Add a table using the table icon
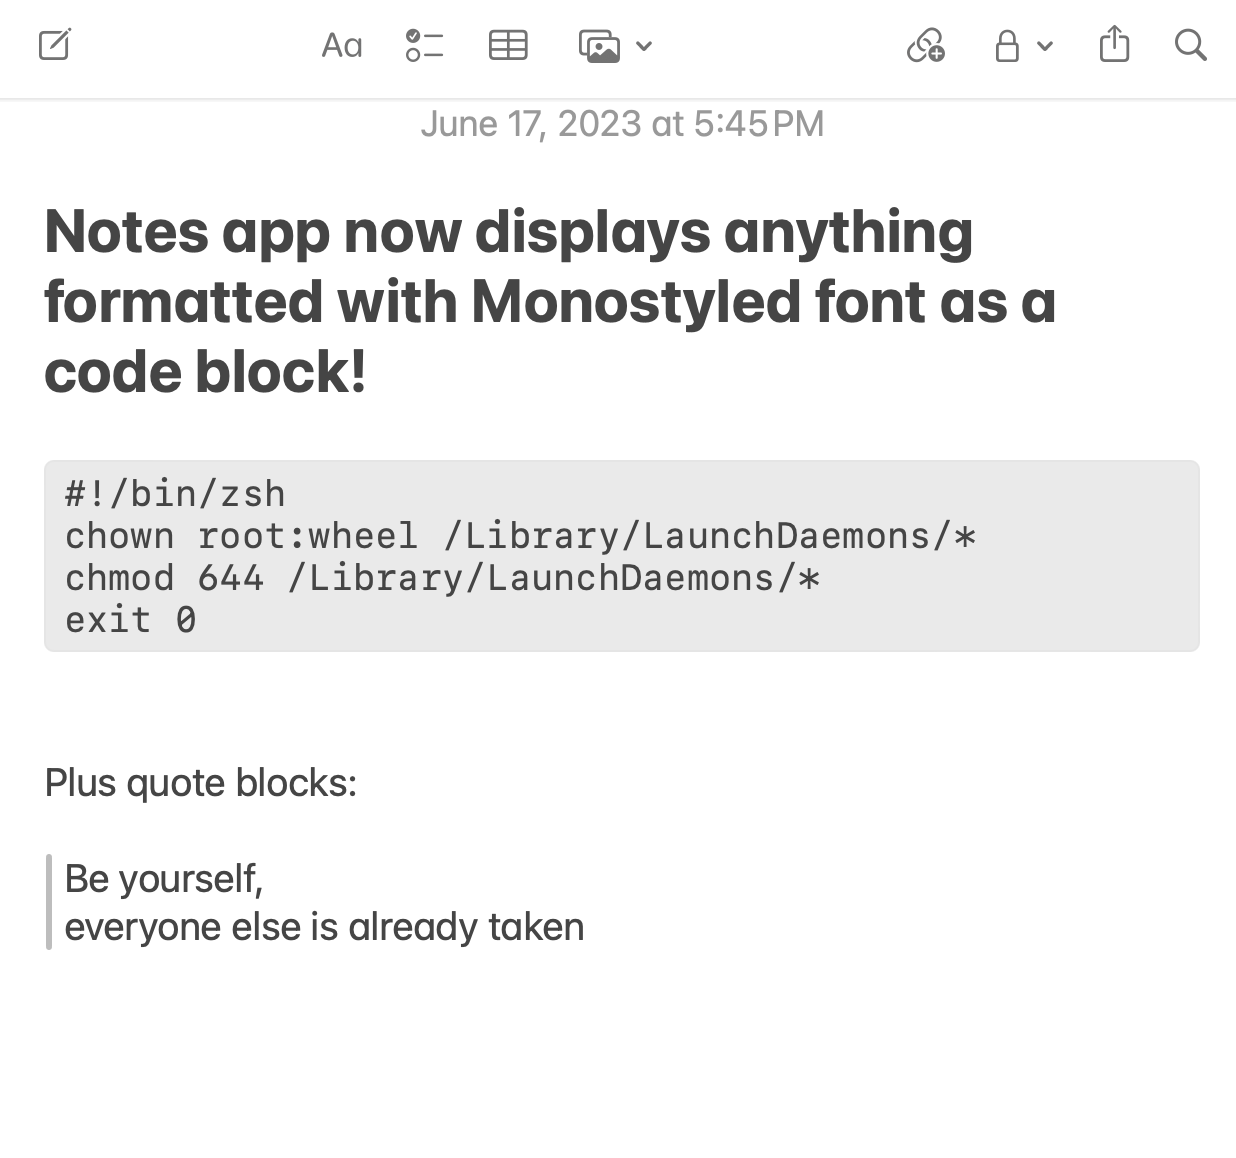Viewport: 1236px width, 1158px height. pyautogui.click(x=508, y=46)
